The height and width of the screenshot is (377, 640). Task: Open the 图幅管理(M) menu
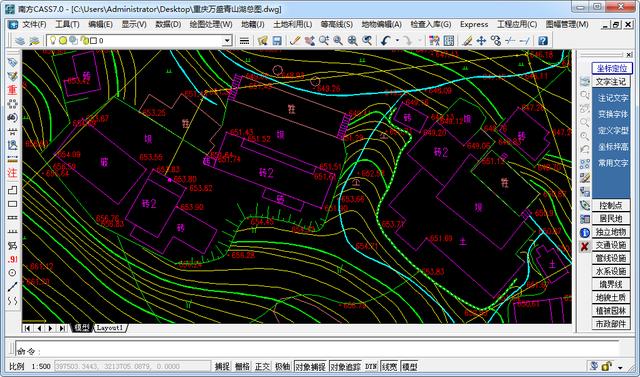click(567, 24)
